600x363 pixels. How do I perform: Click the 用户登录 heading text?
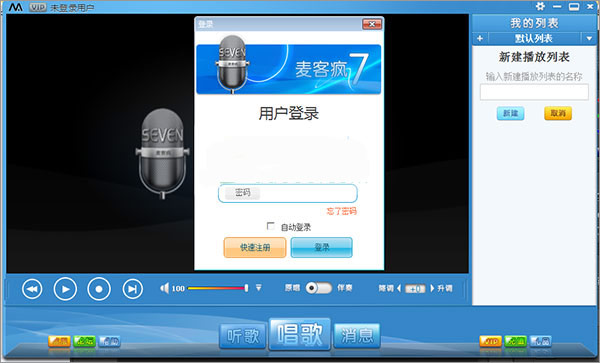[x=289, y=113]
